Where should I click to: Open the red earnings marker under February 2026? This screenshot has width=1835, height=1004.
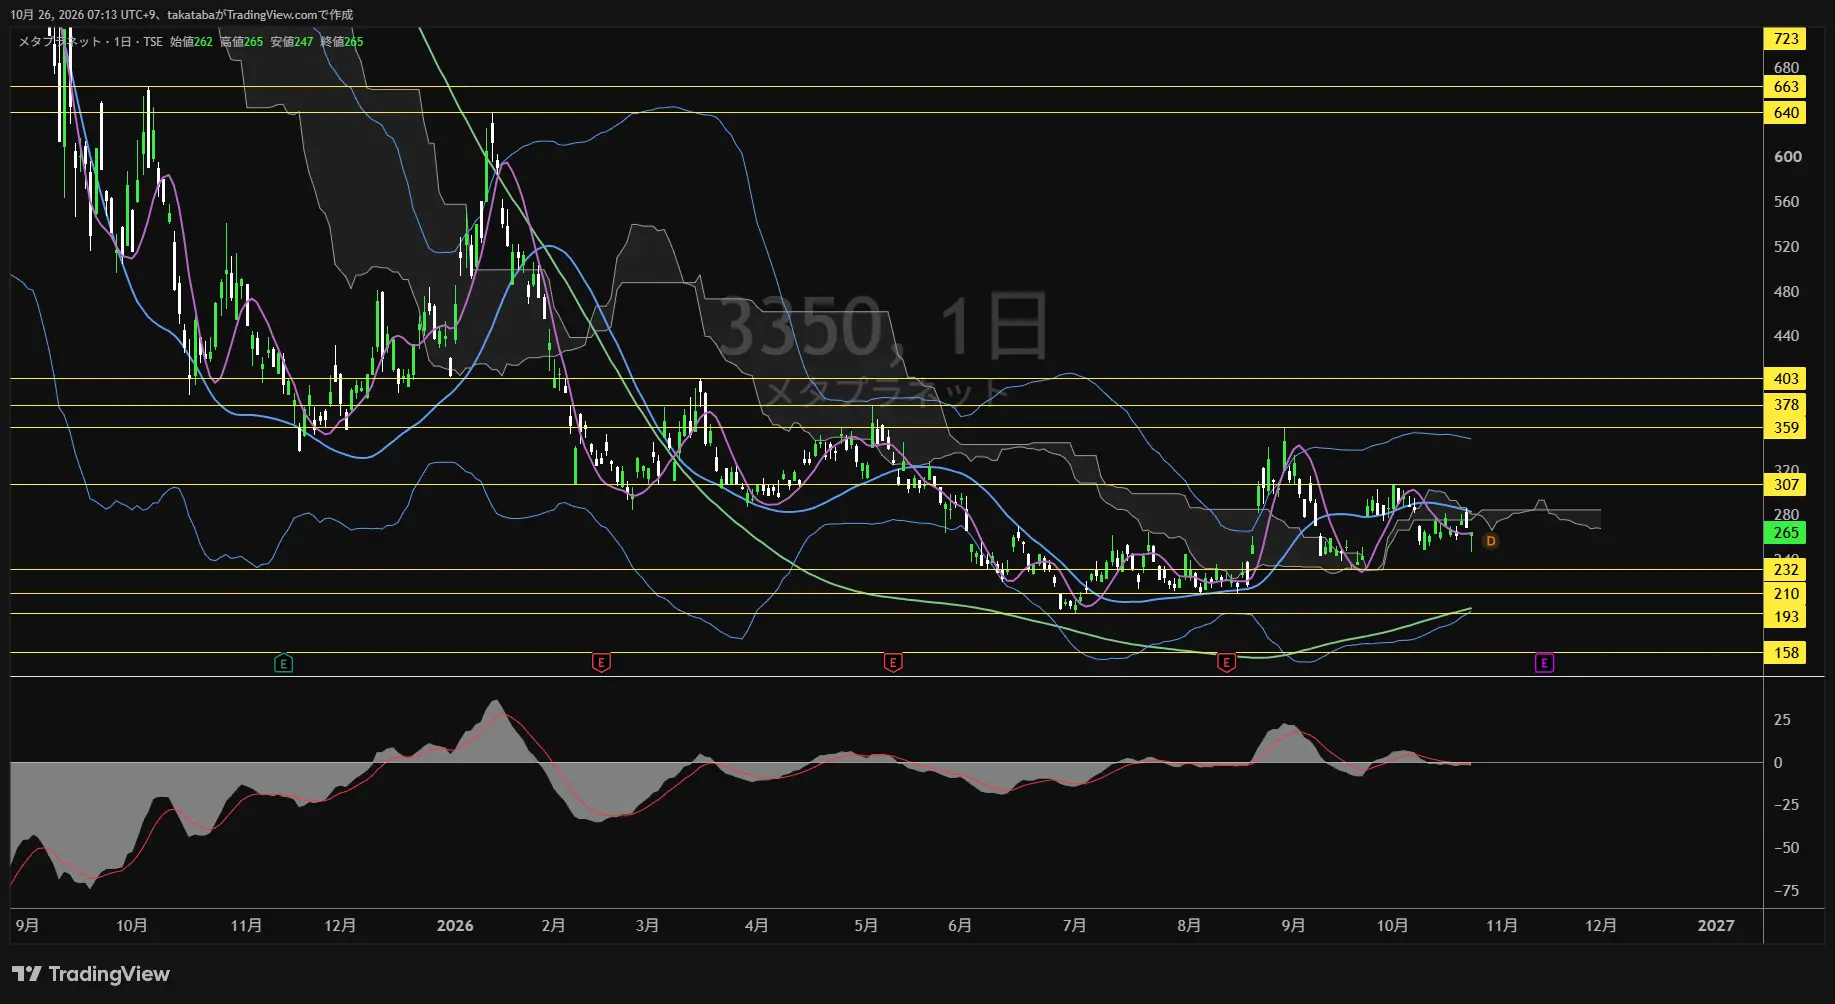point(601,663)
